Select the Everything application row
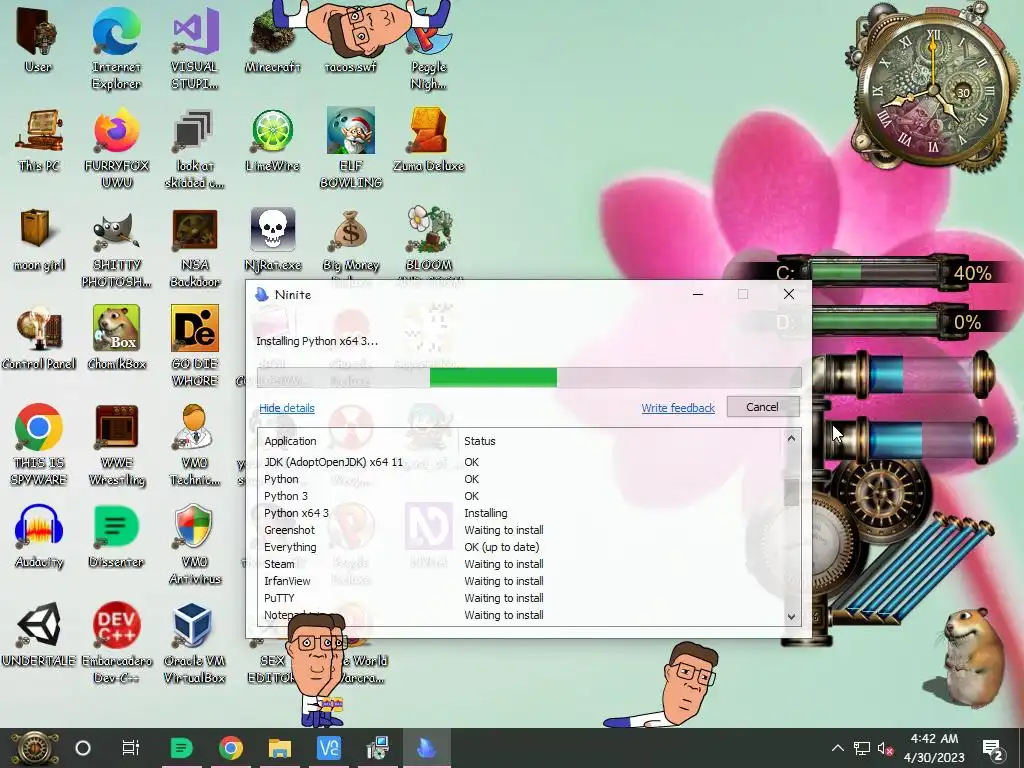1024x768 pixels. coord(521,547)
